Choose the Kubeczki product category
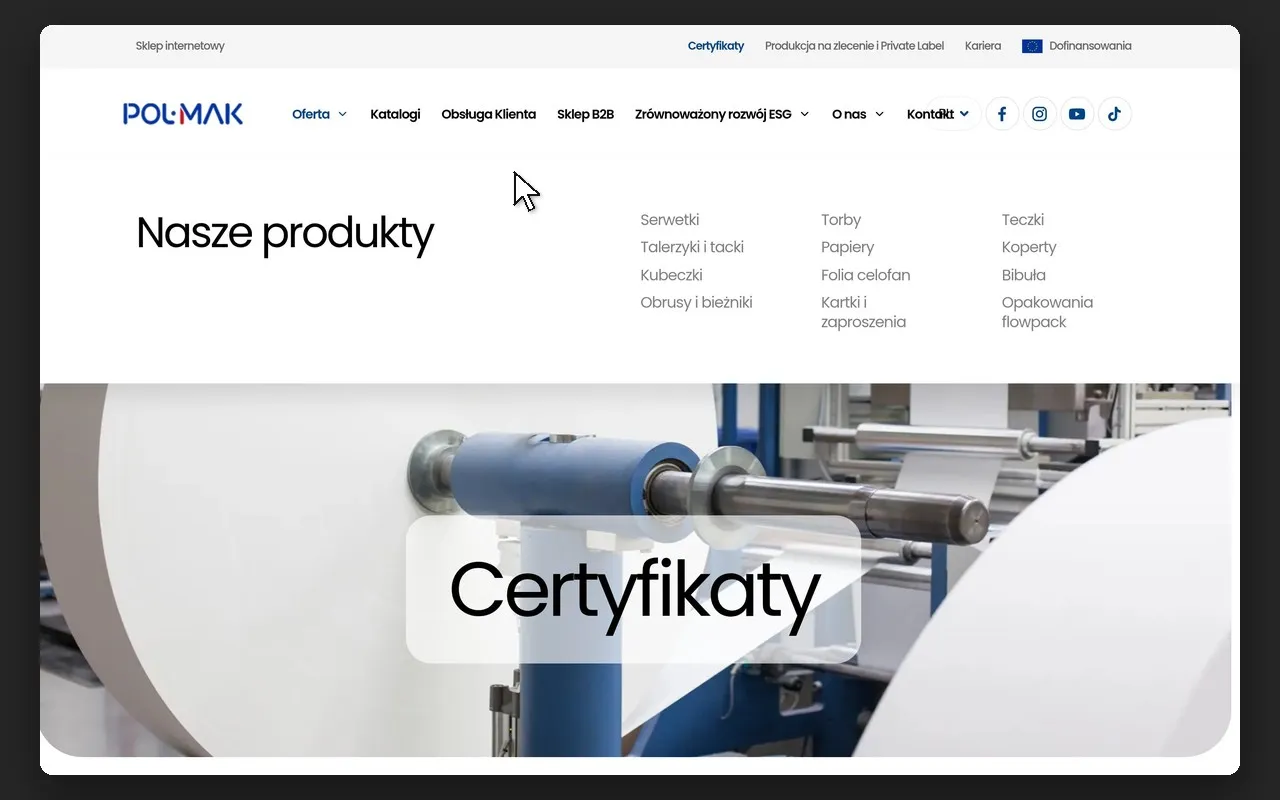The width and height of the screenshot is (1280, 800). (671, 275)
